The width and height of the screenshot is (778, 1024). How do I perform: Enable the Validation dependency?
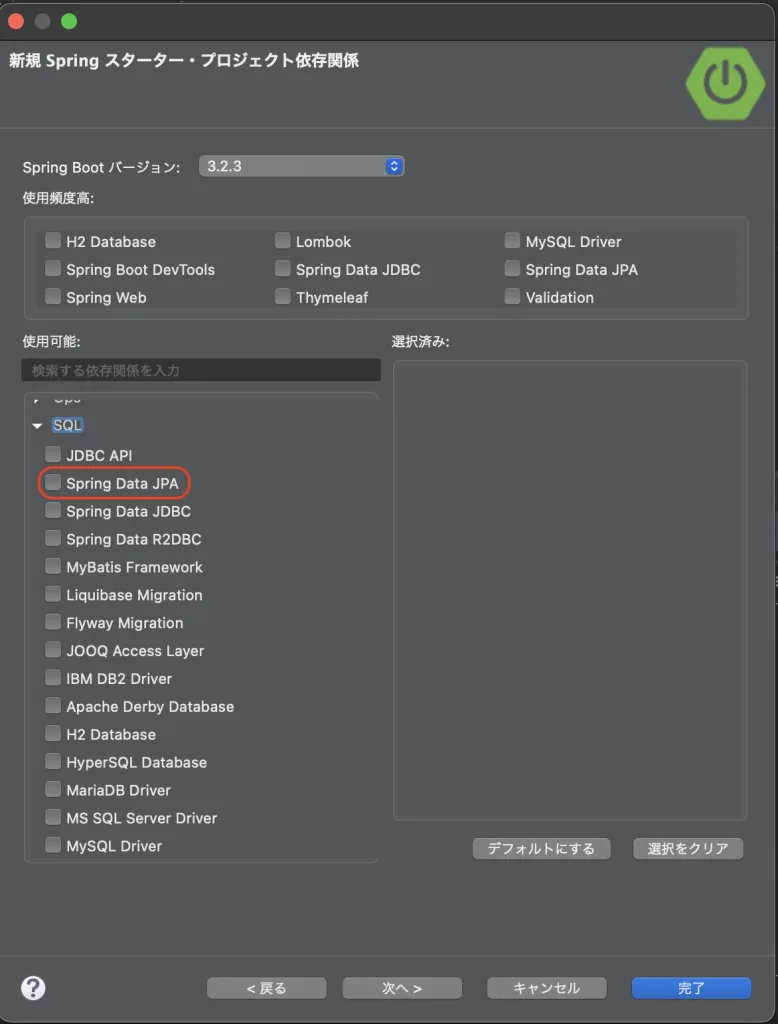[x=513, y=297]
